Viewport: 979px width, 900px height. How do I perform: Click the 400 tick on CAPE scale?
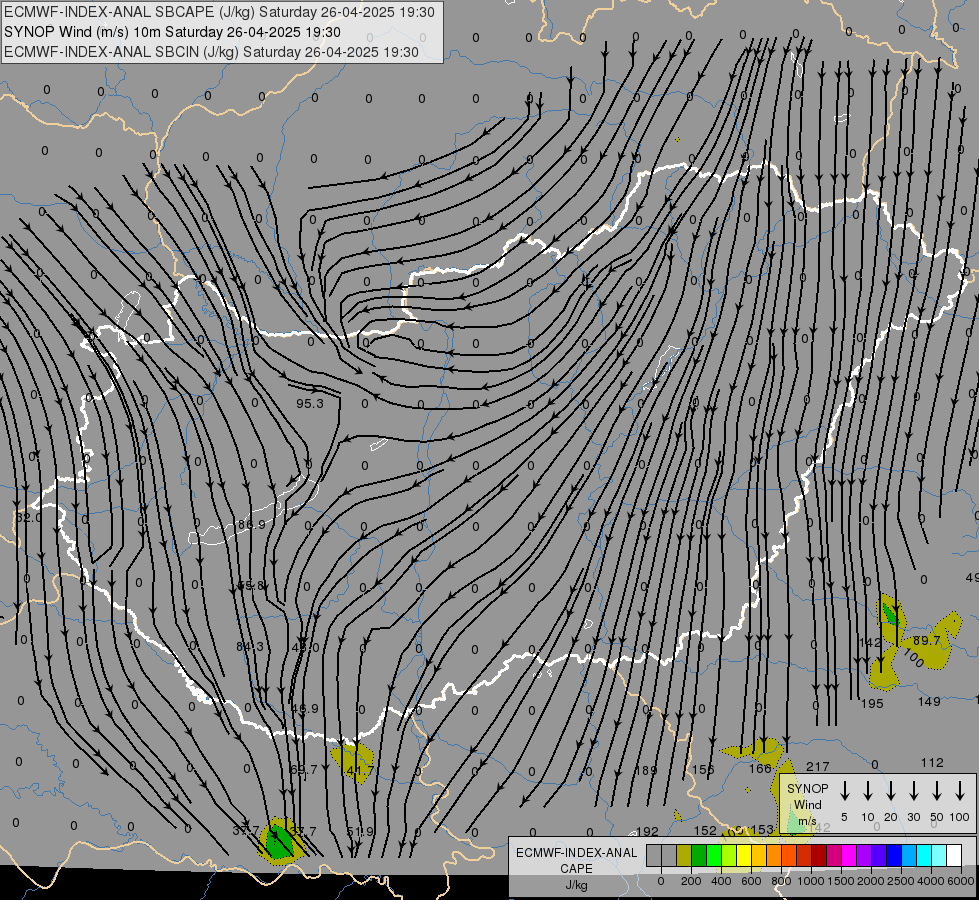click(x=721, y=881)
